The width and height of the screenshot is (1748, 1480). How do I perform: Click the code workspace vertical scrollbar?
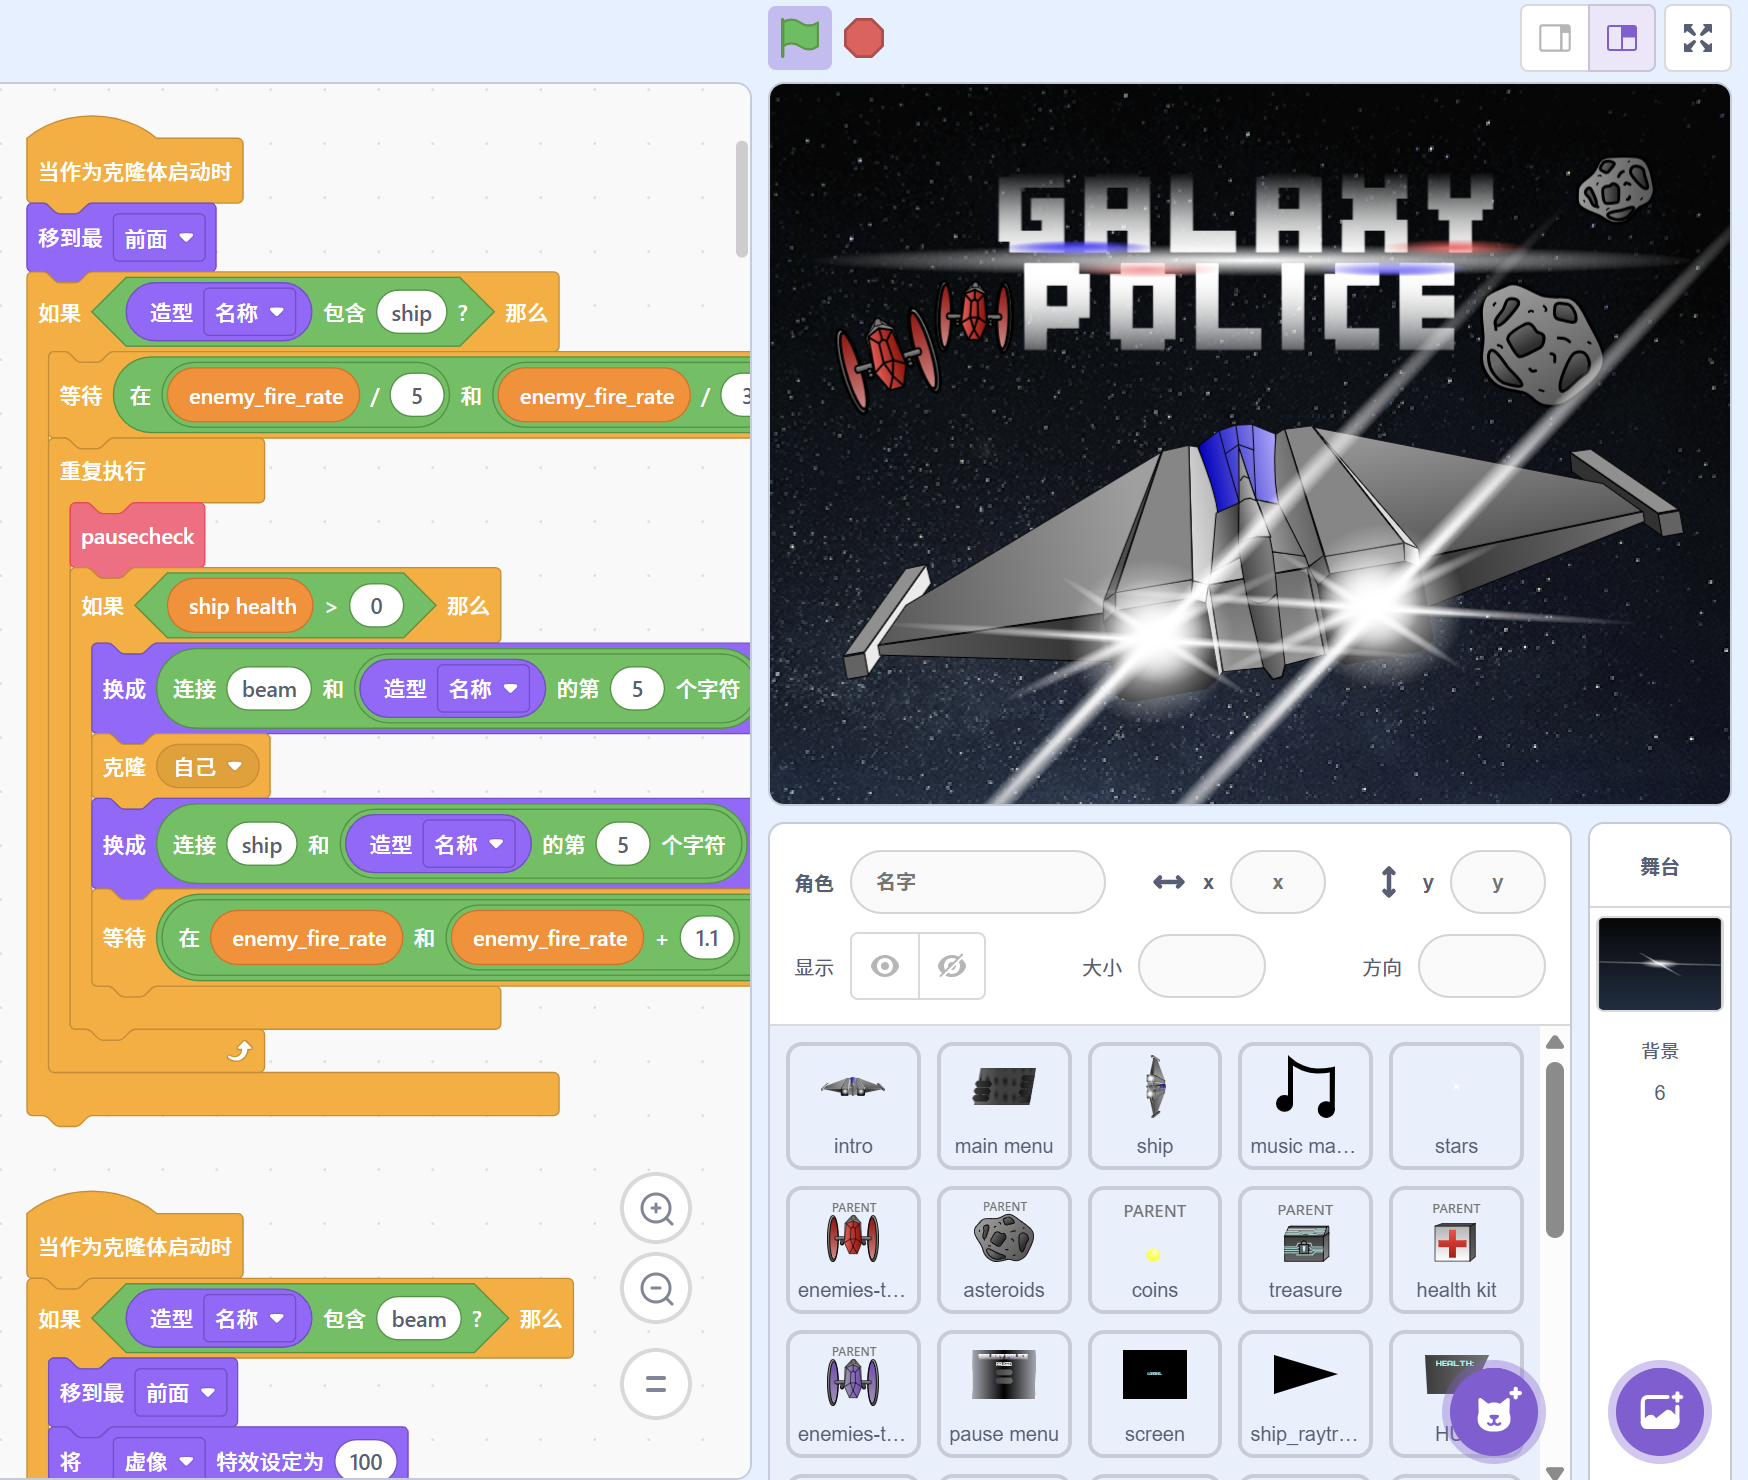[x=741, y=199]
